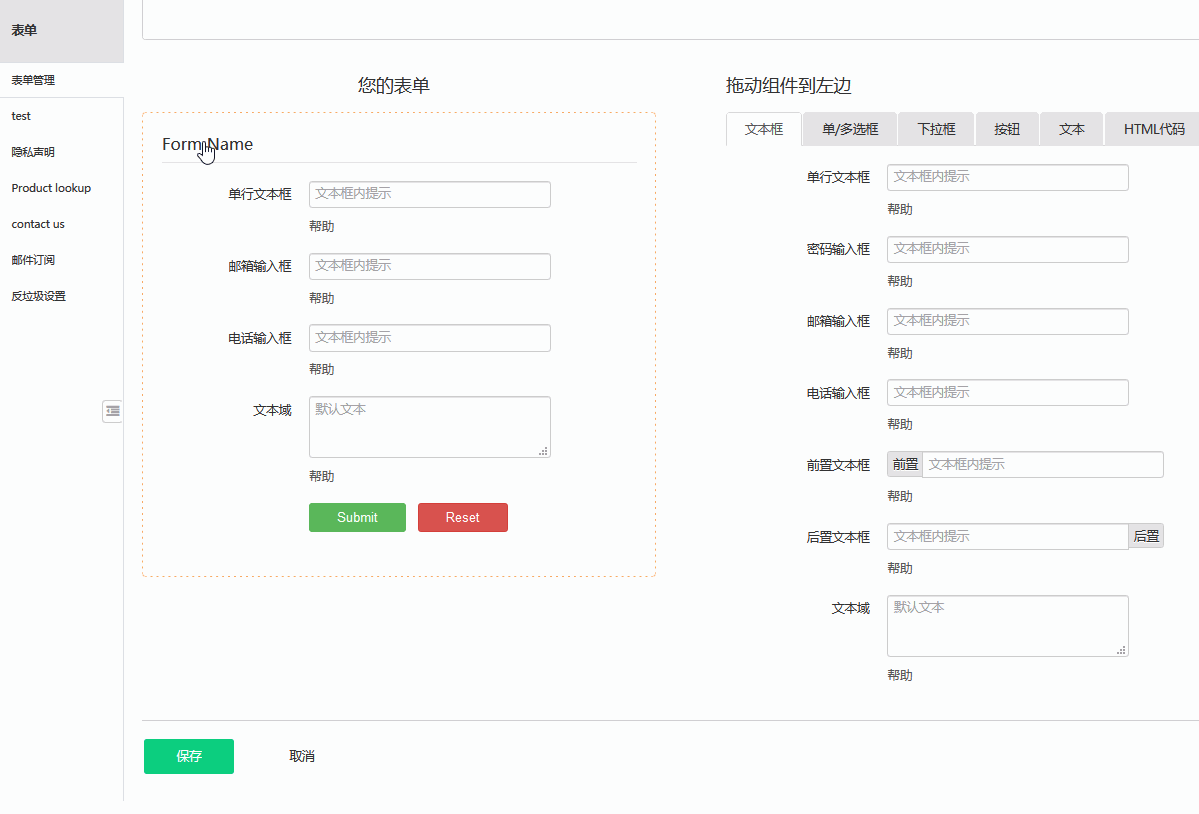Open 表单管理 in the sidebar
Viewport: 1199px width, 814px height.
click(33, 79)
